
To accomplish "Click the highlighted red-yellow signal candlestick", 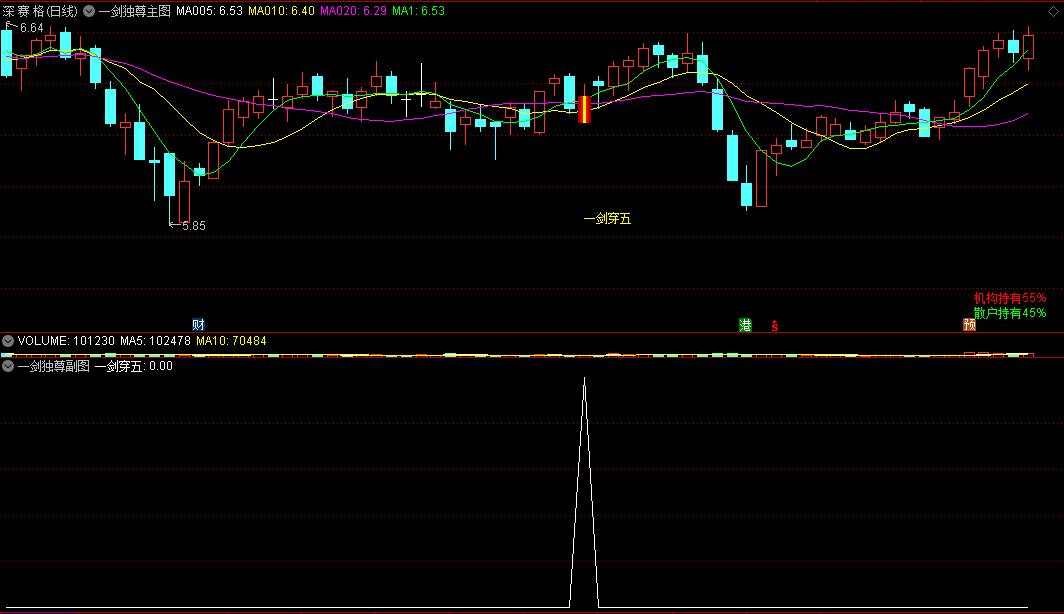I will click(584, 109).
